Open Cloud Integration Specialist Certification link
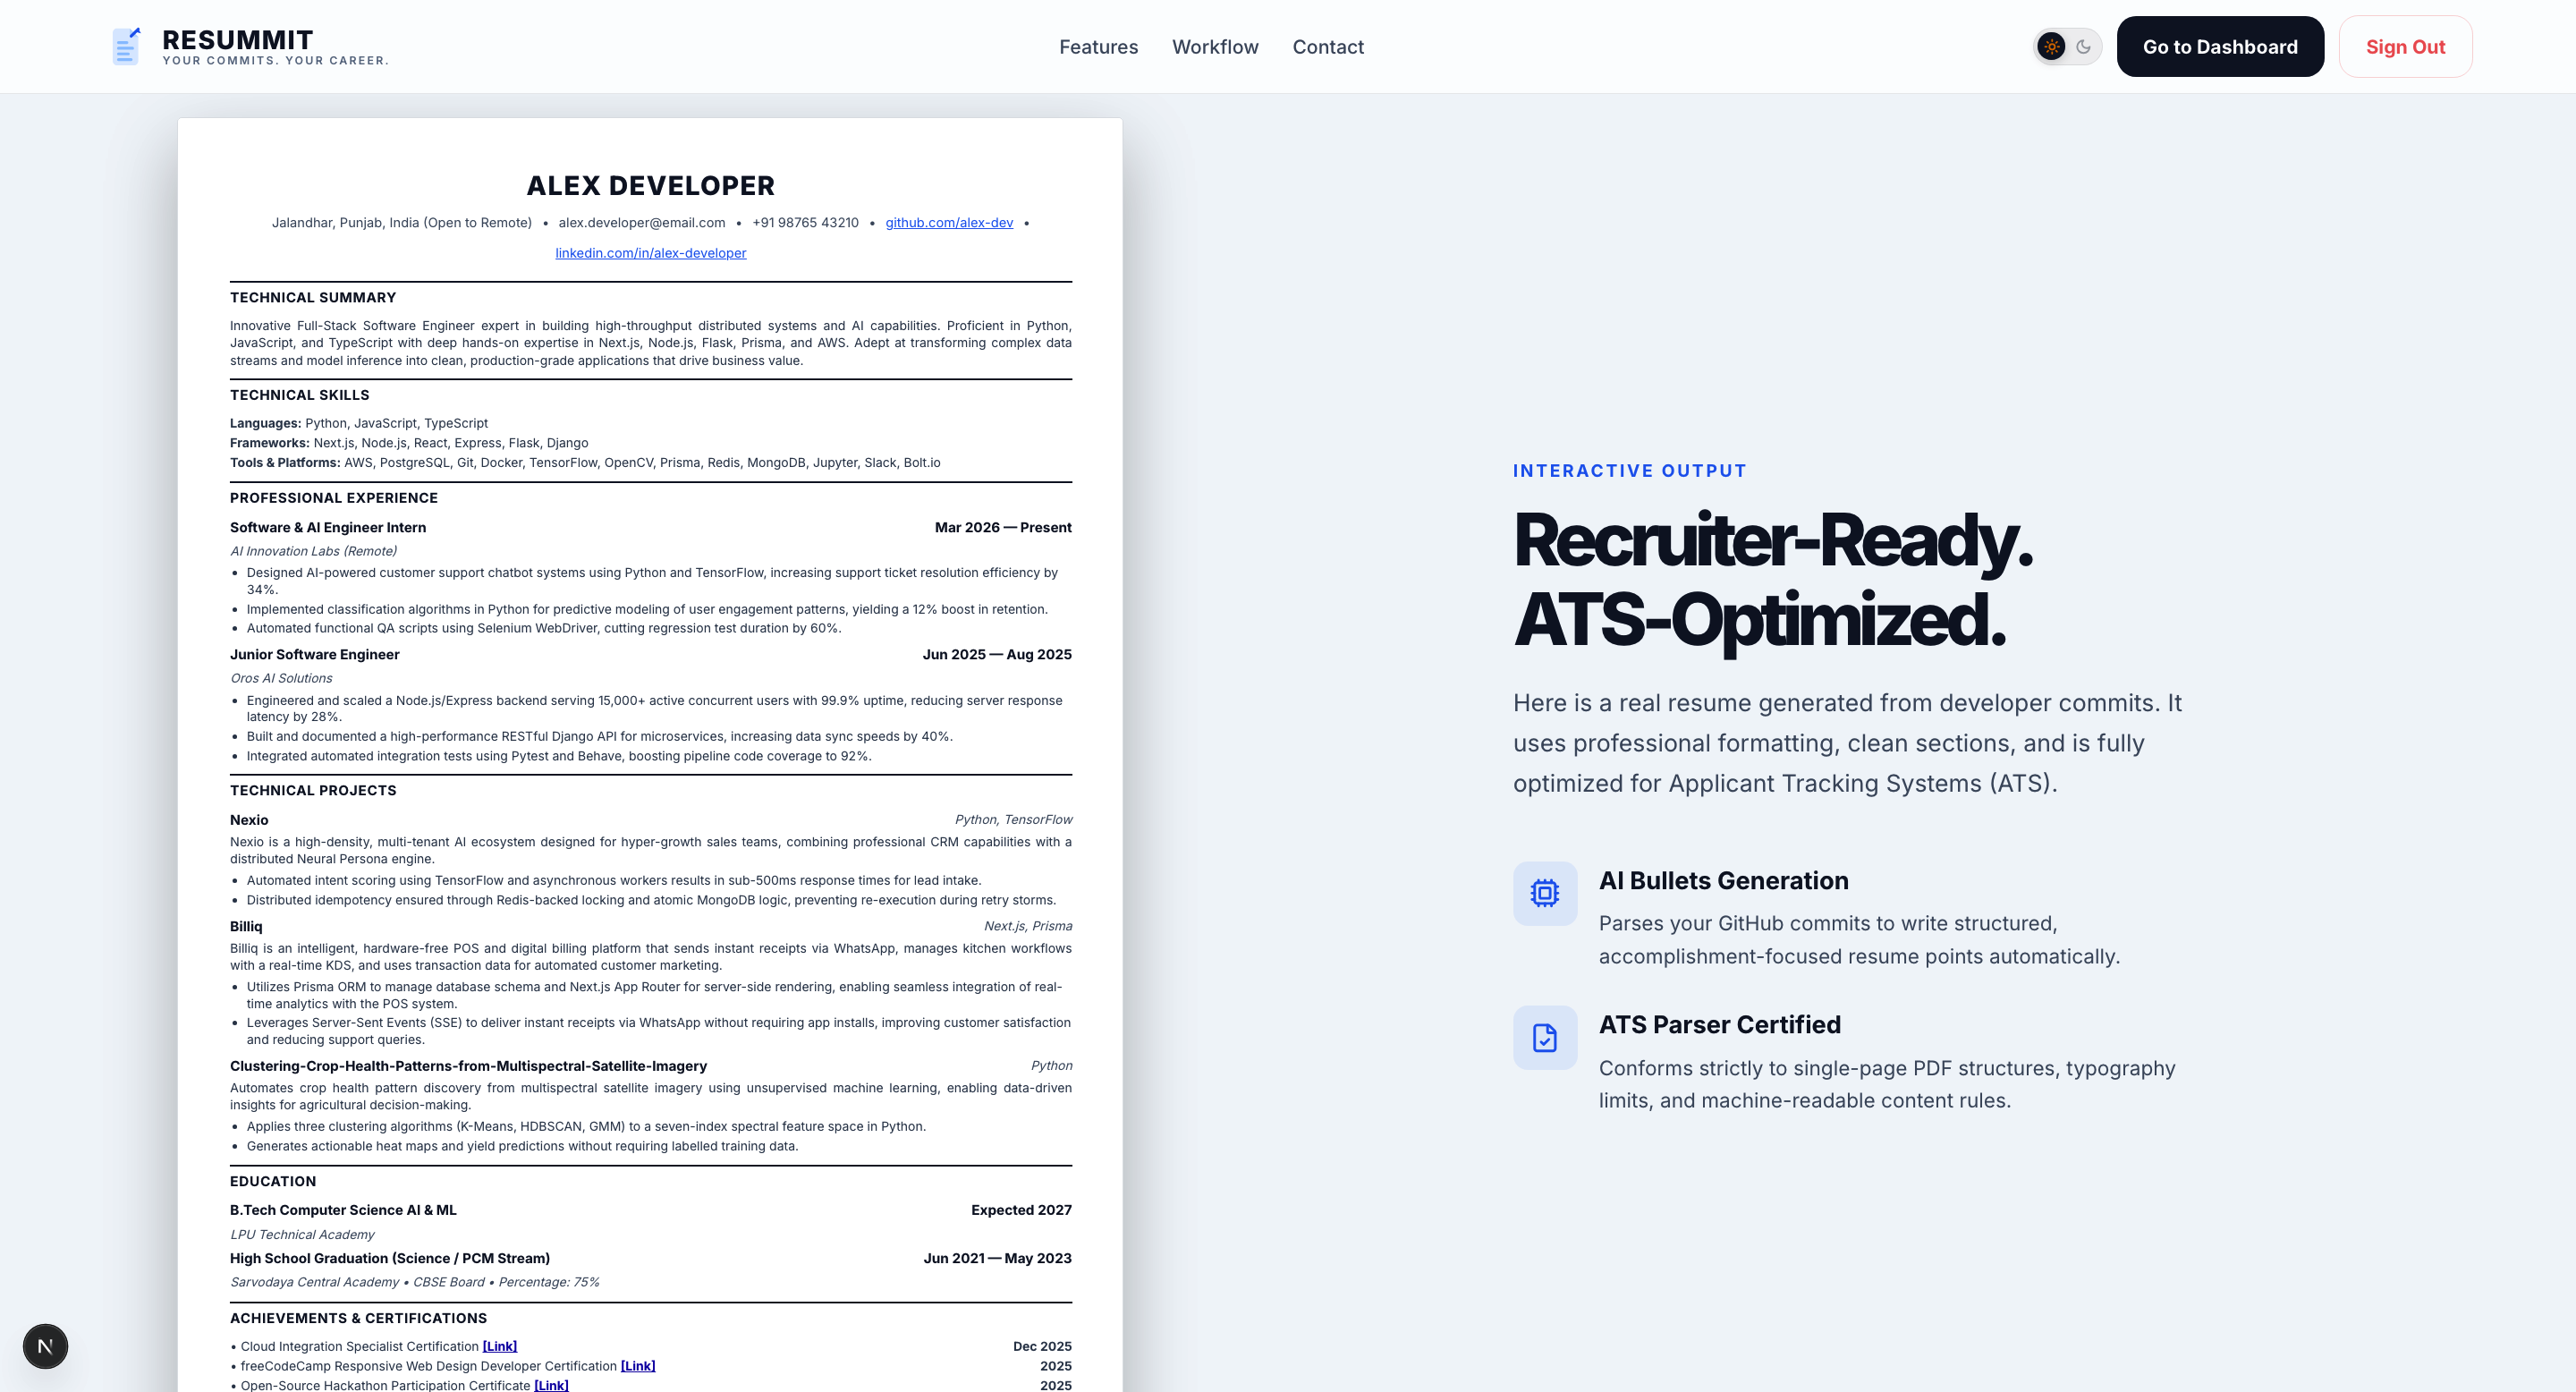The height and width of the screenshot is (1392, 2576). 499,1346
